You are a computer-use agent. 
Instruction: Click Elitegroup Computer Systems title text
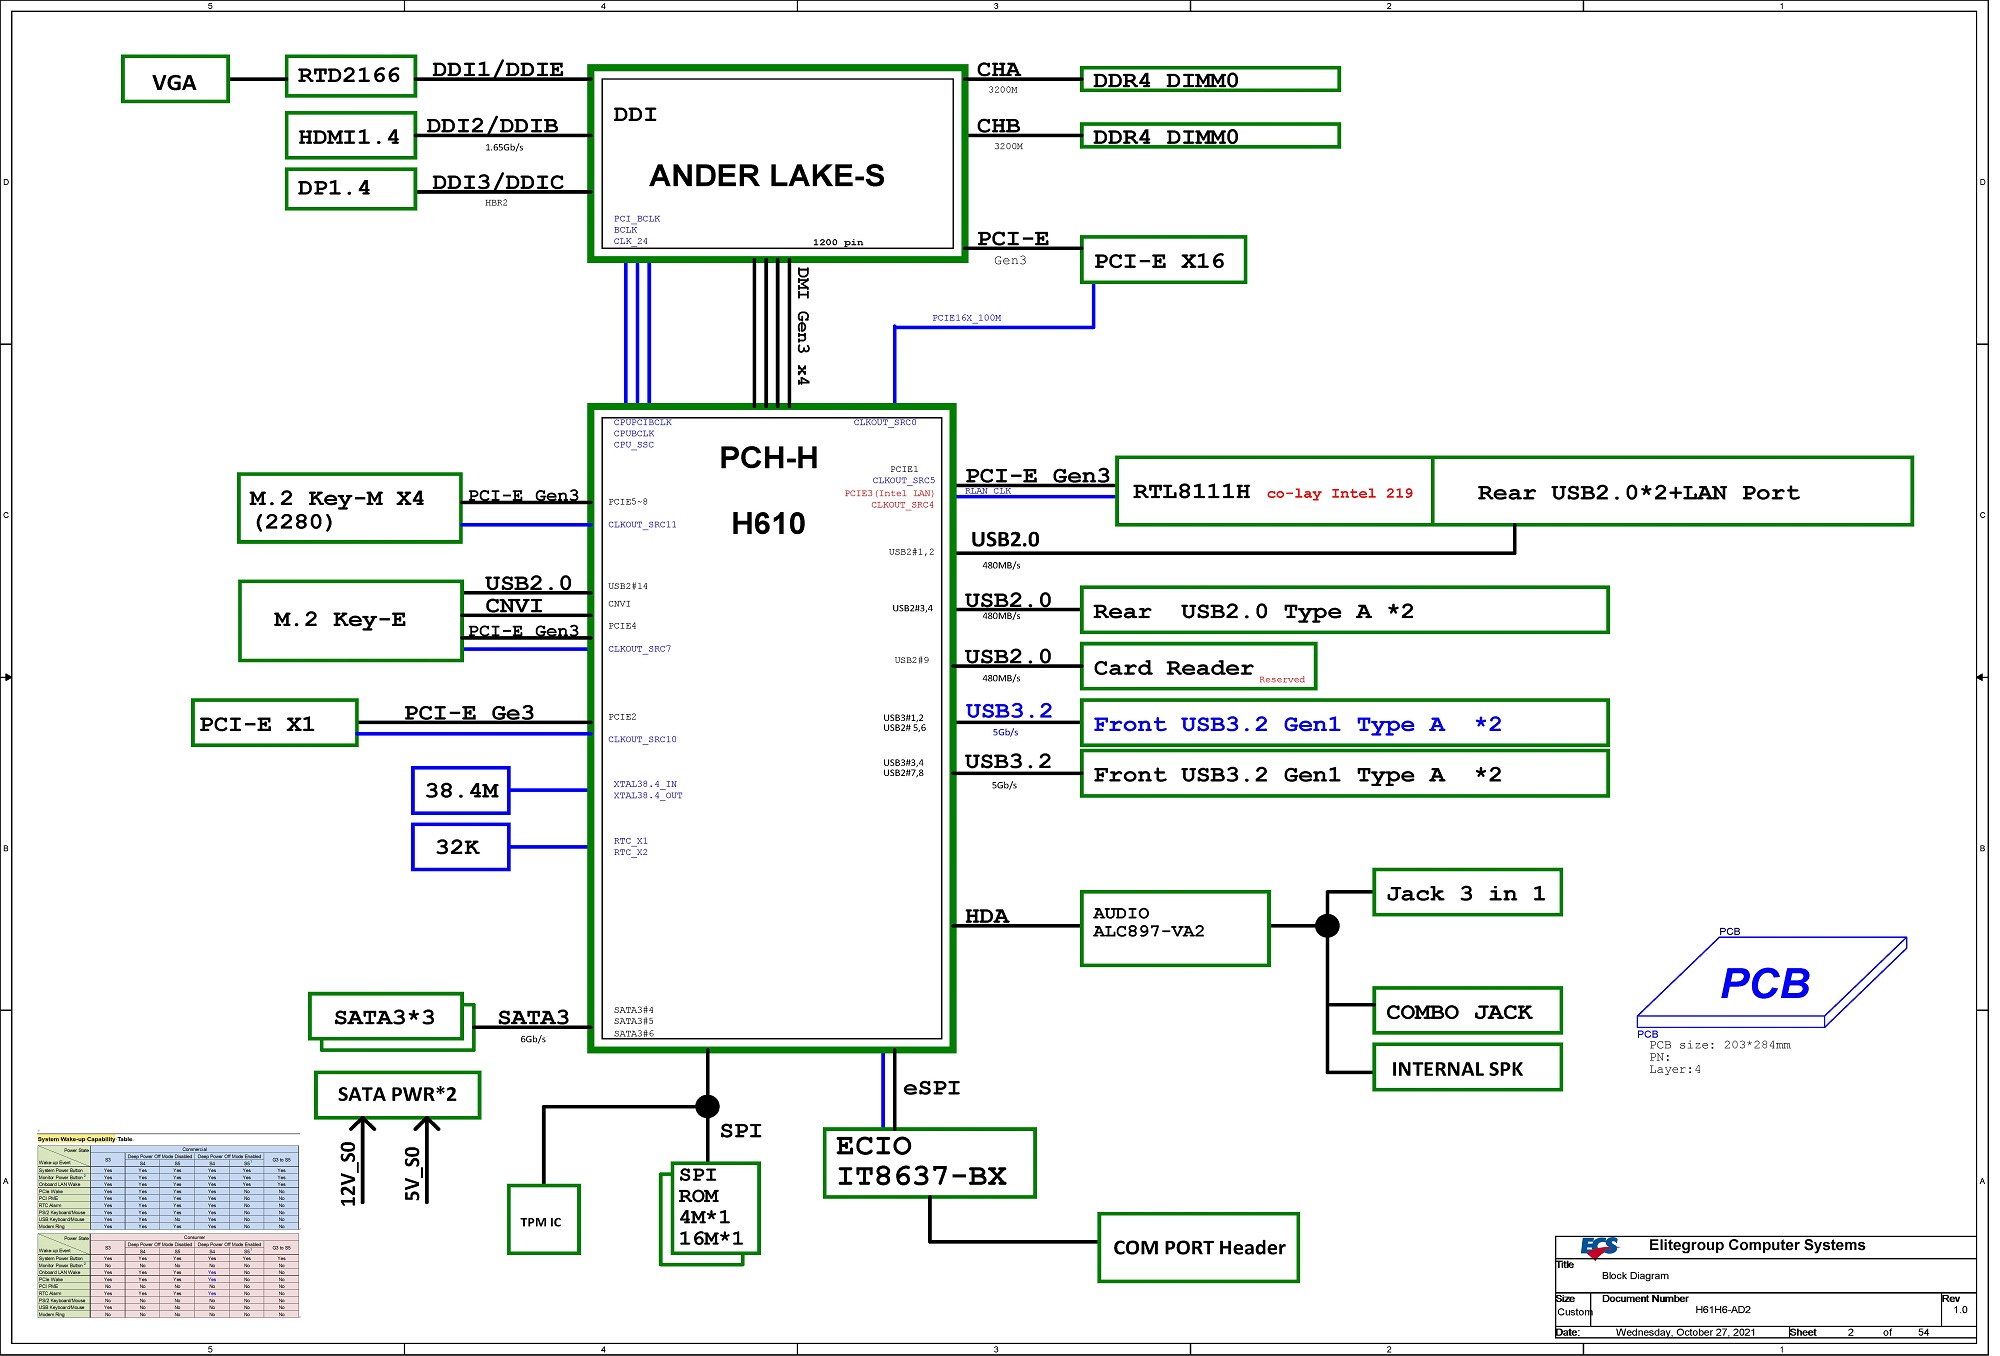pyautogui.click(x=1757, y=1245)
